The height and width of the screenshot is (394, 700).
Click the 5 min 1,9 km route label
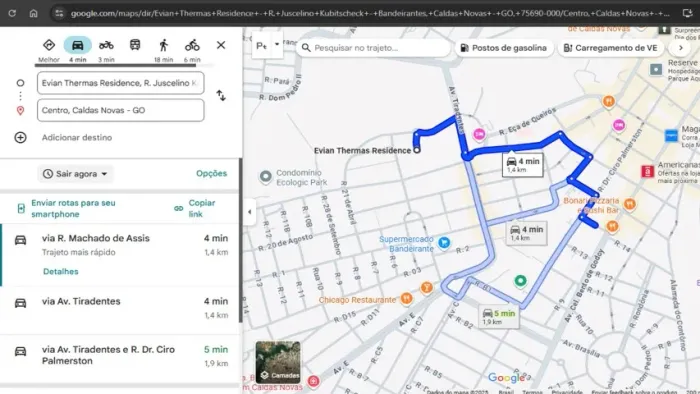pyautogui.click(x=499, y=316)
